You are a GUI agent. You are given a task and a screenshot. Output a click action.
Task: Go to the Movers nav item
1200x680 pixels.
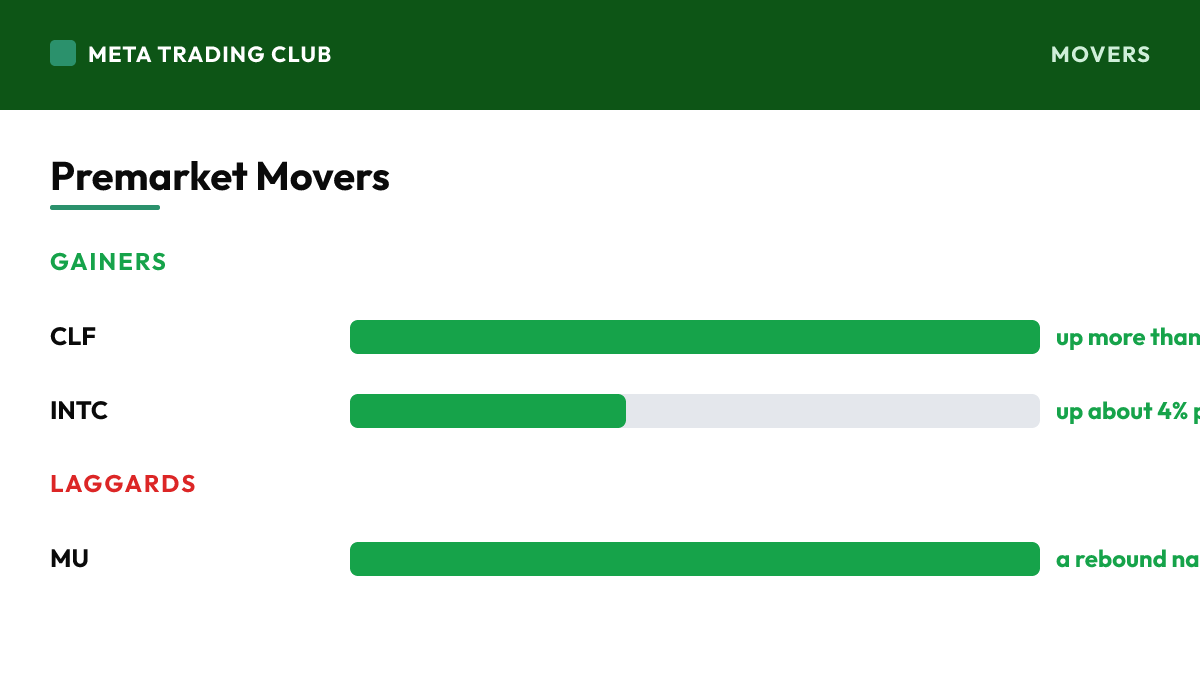pyautogui.click(x=1101, y=54)
